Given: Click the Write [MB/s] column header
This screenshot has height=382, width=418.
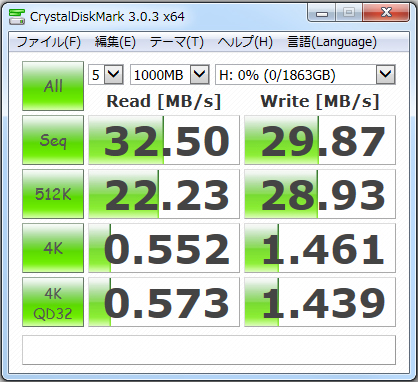Looking at the screenshot, I should tap(320, 101).
